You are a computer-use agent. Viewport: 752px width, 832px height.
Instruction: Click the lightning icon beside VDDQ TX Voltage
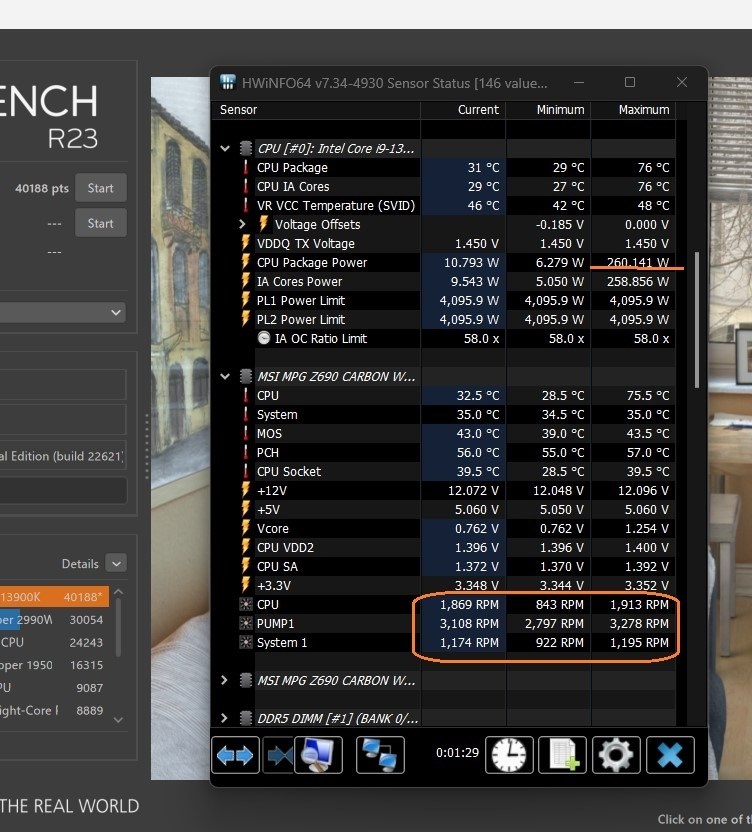pos(245,242)
